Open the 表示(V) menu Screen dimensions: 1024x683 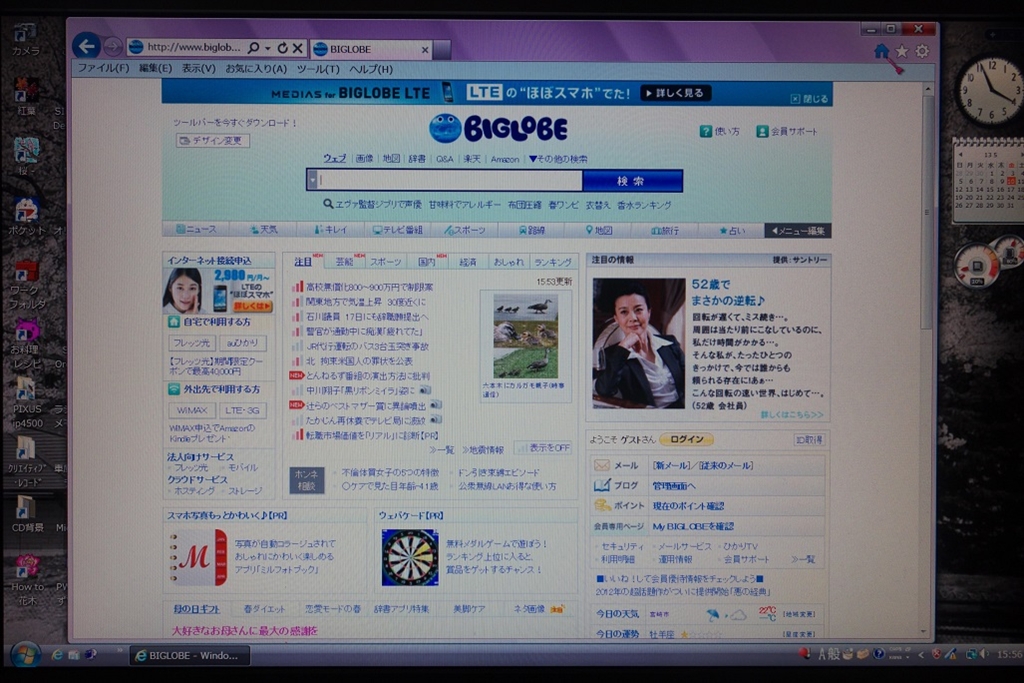(199, 69)
